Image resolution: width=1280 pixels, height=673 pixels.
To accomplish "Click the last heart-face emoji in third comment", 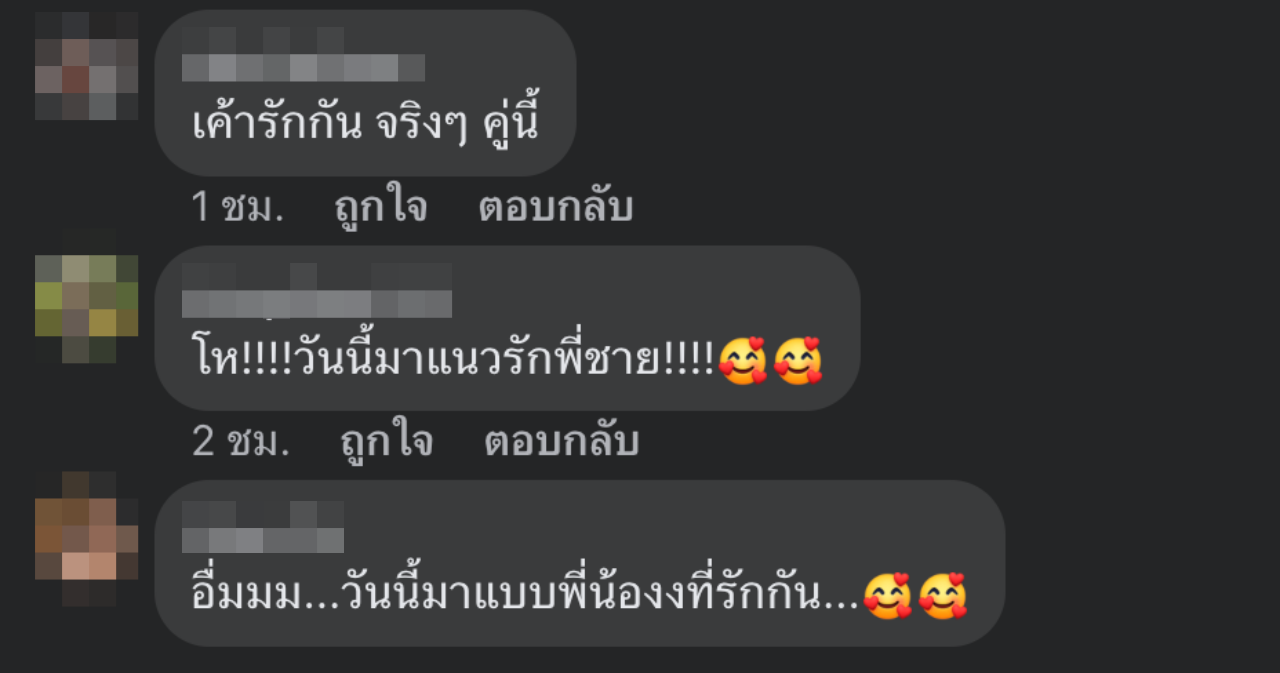I will tap(943, 596).
